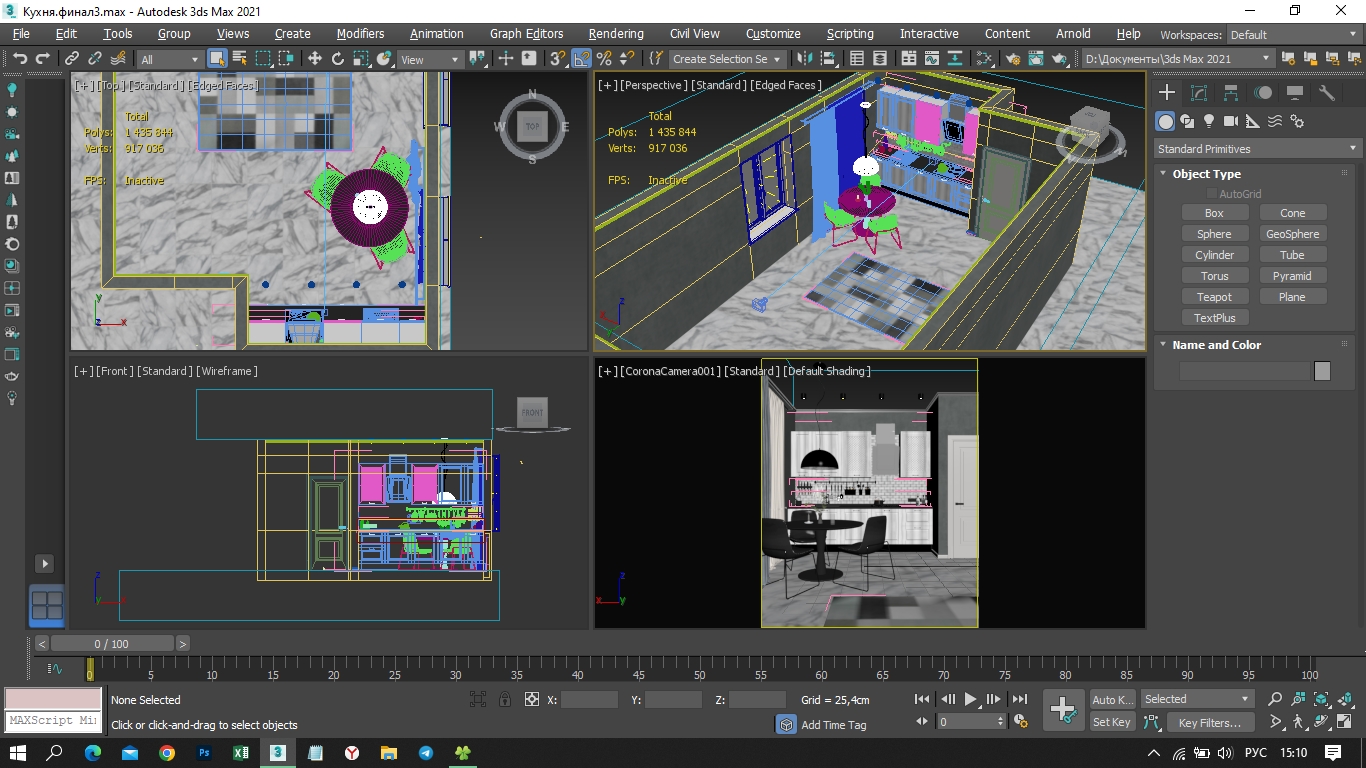The image size is (1366, 768).
Task: Open the selection filter 'All' dropdown
Action: (x=169, y=60)
